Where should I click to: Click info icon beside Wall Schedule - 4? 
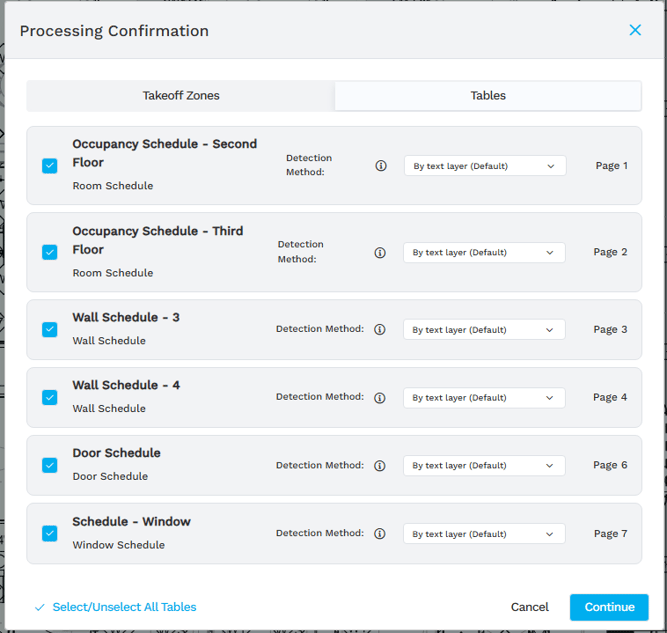380,397
